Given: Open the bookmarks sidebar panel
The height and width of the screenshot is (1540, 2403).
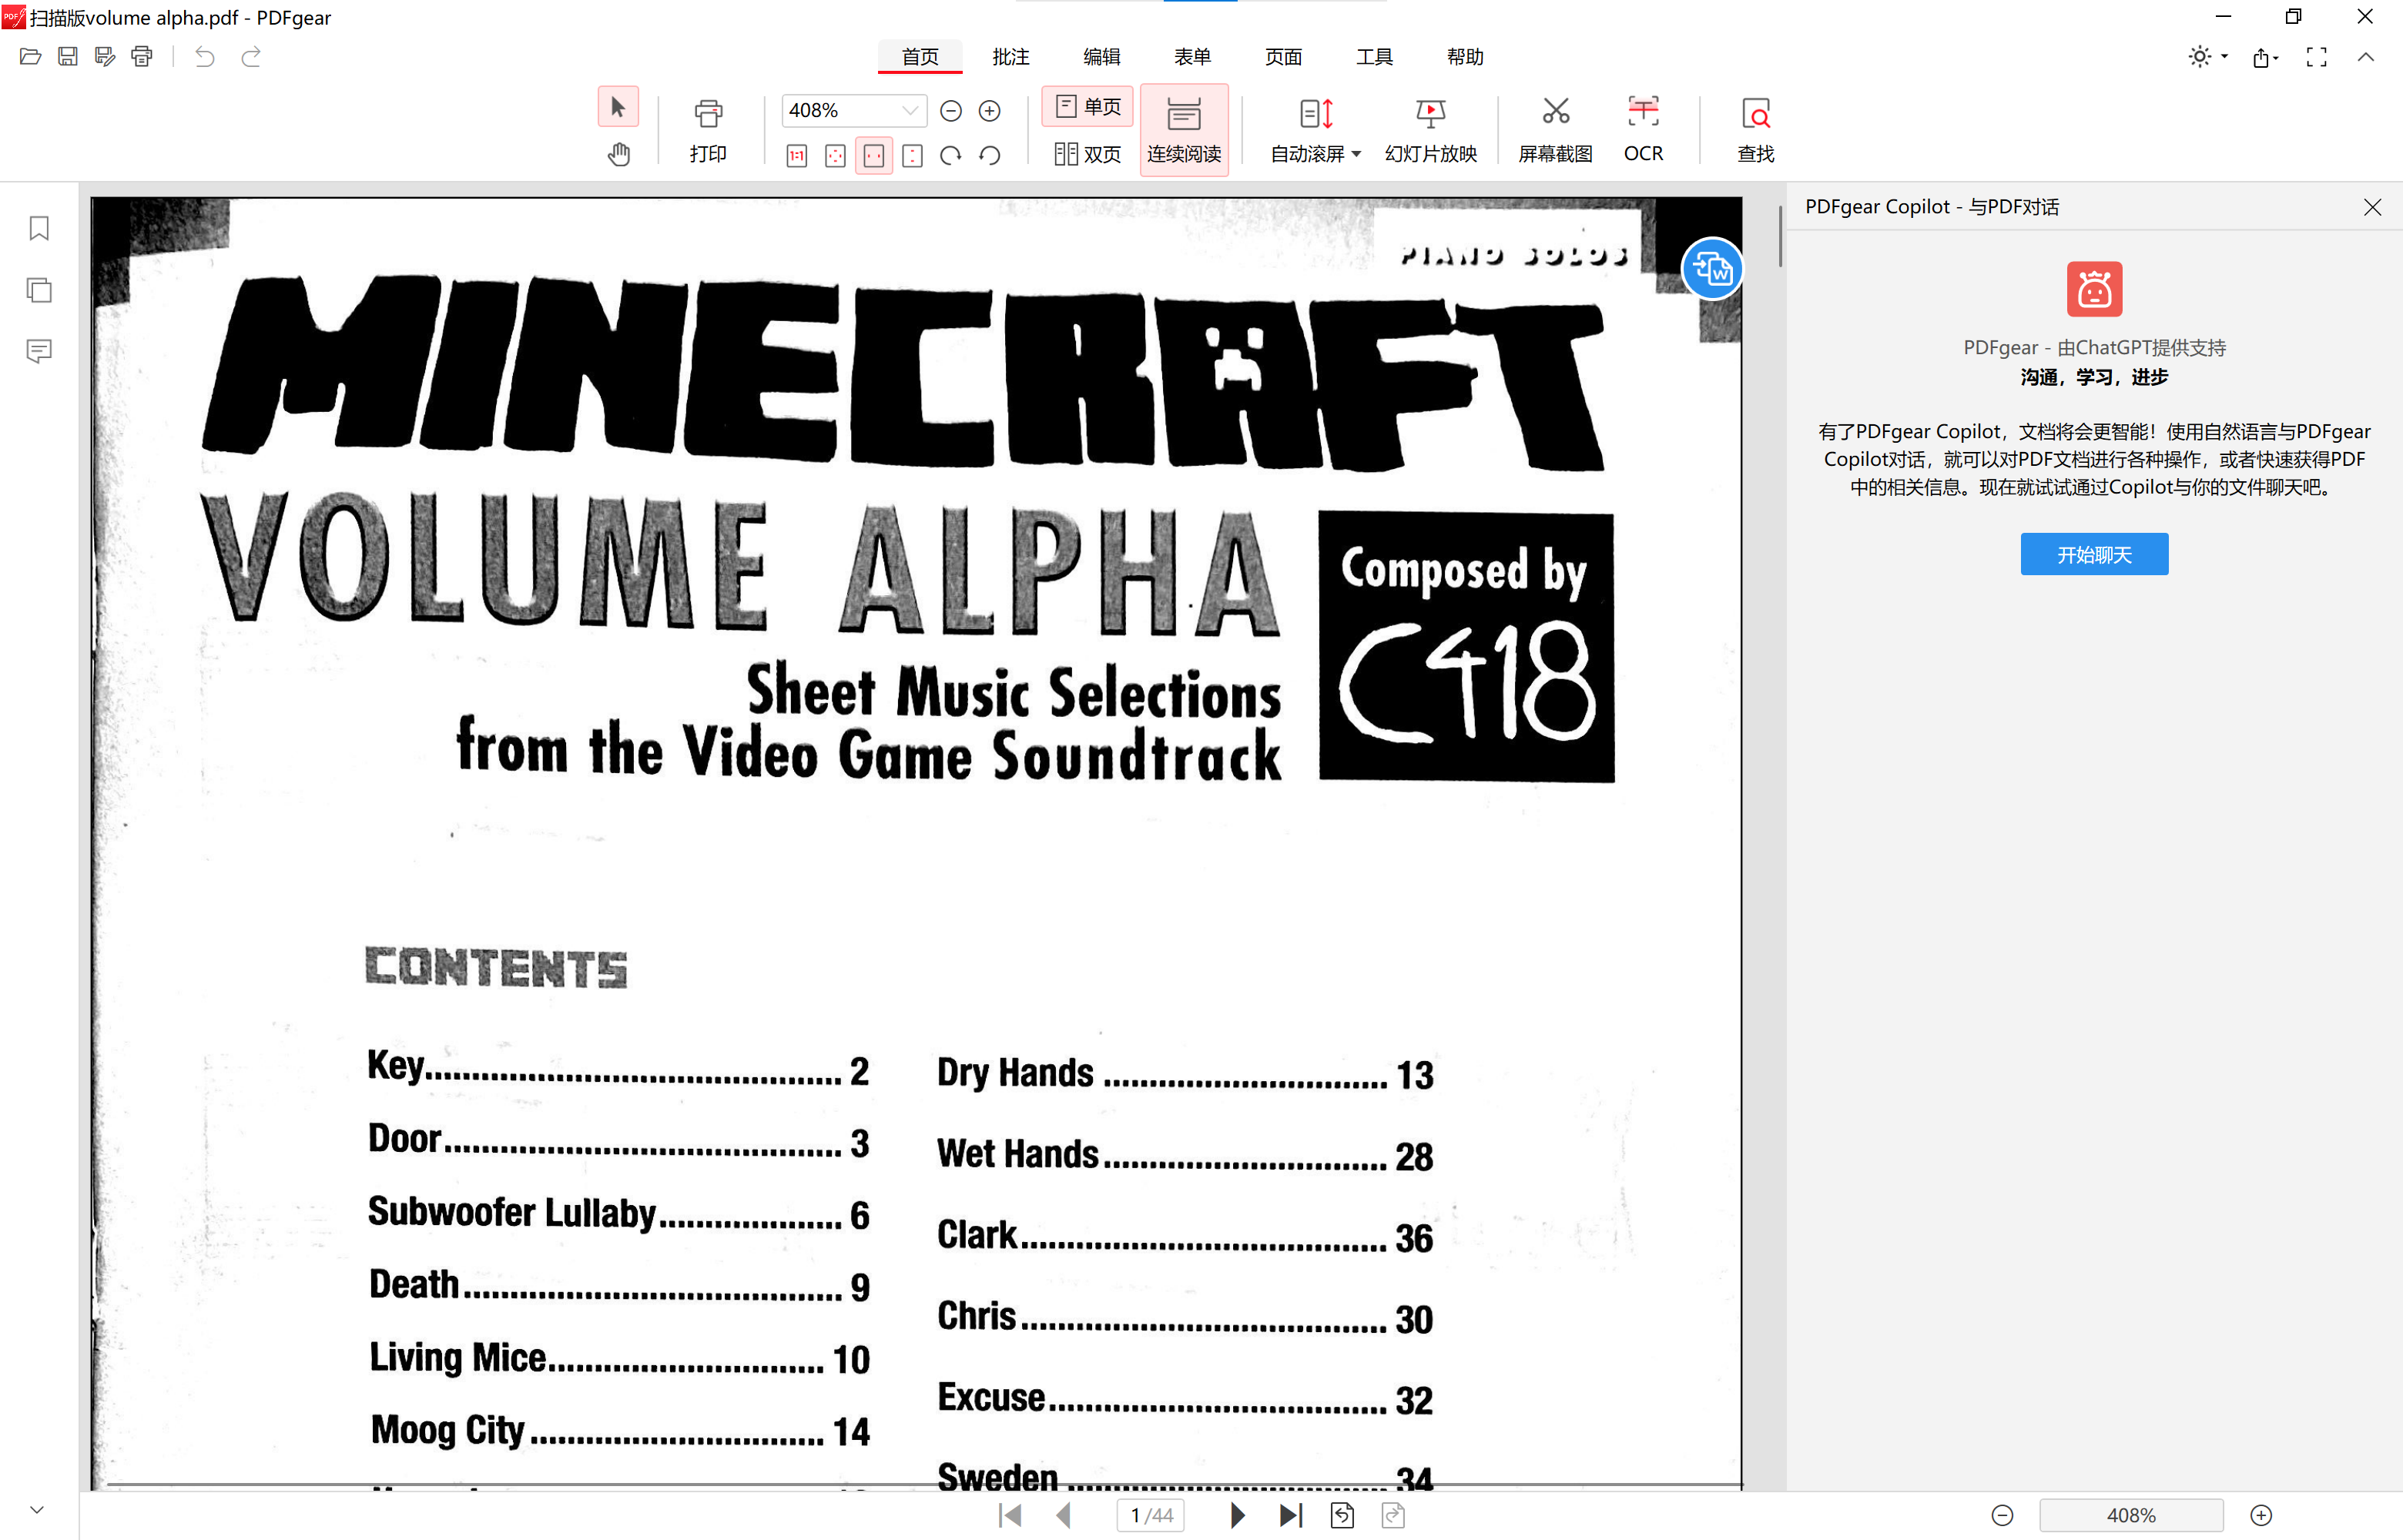Looking at the screenshot, I should [x=39, y=229].
